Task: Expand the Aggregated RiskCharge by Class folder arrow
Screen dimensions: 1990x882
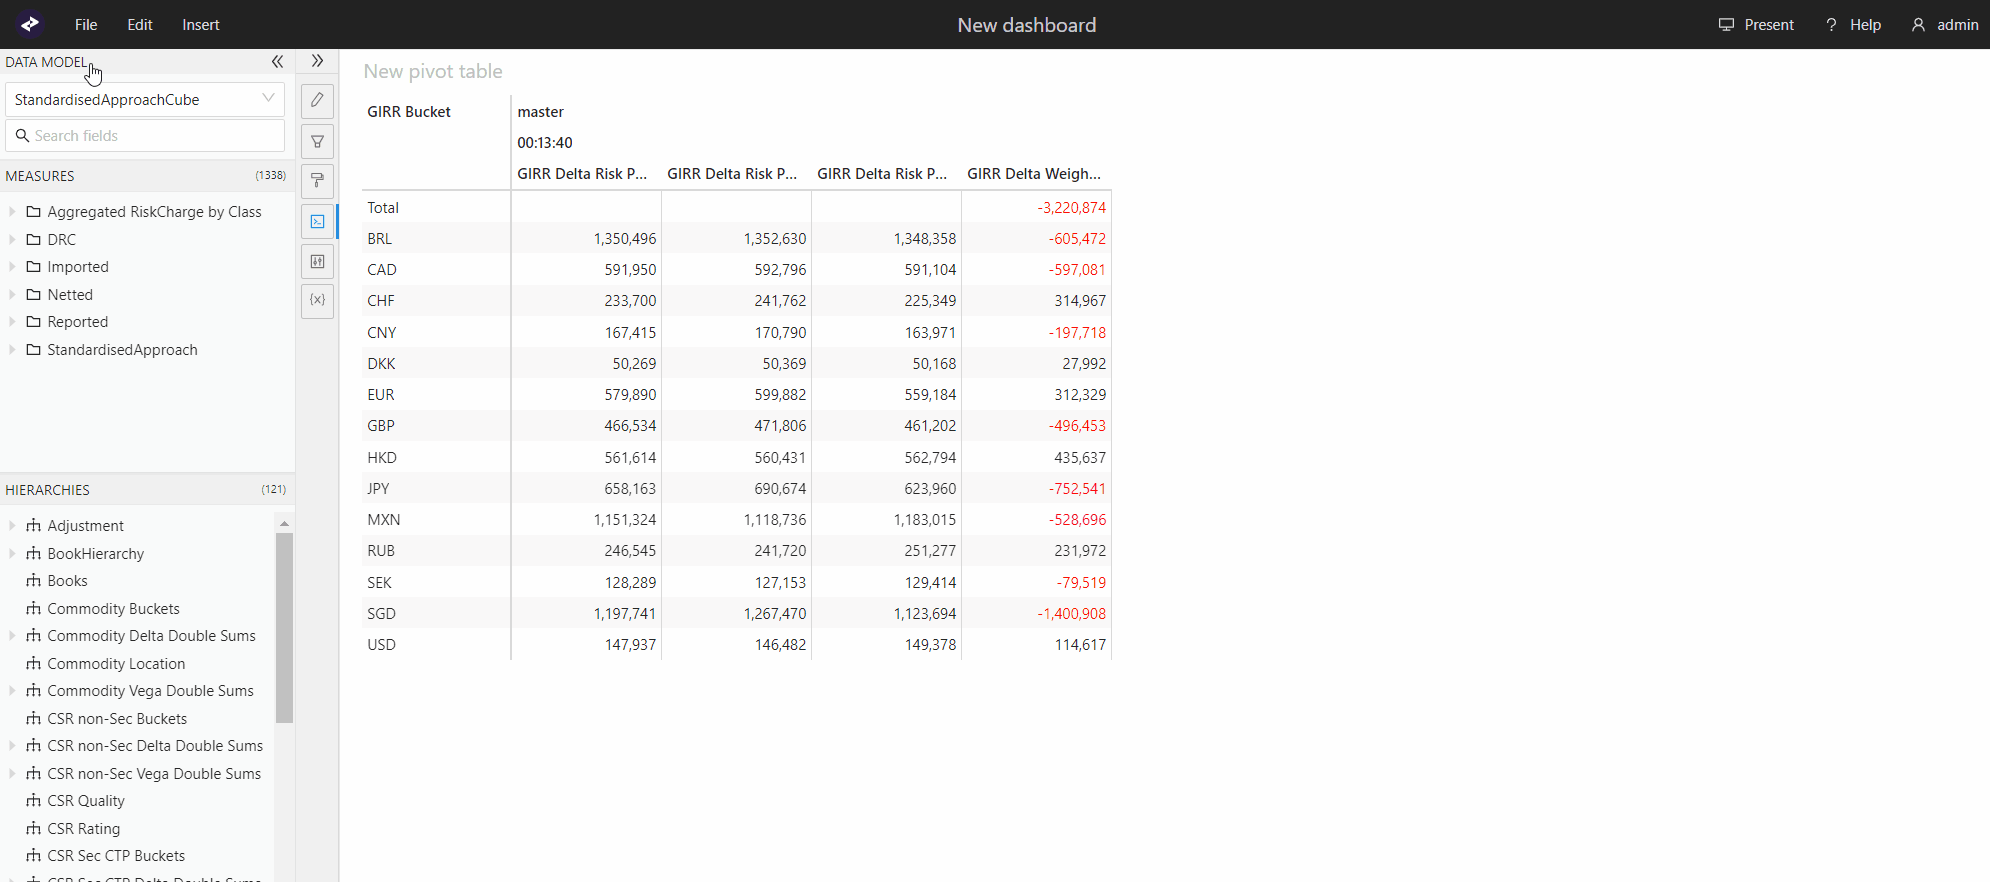Action: [12, 212]
